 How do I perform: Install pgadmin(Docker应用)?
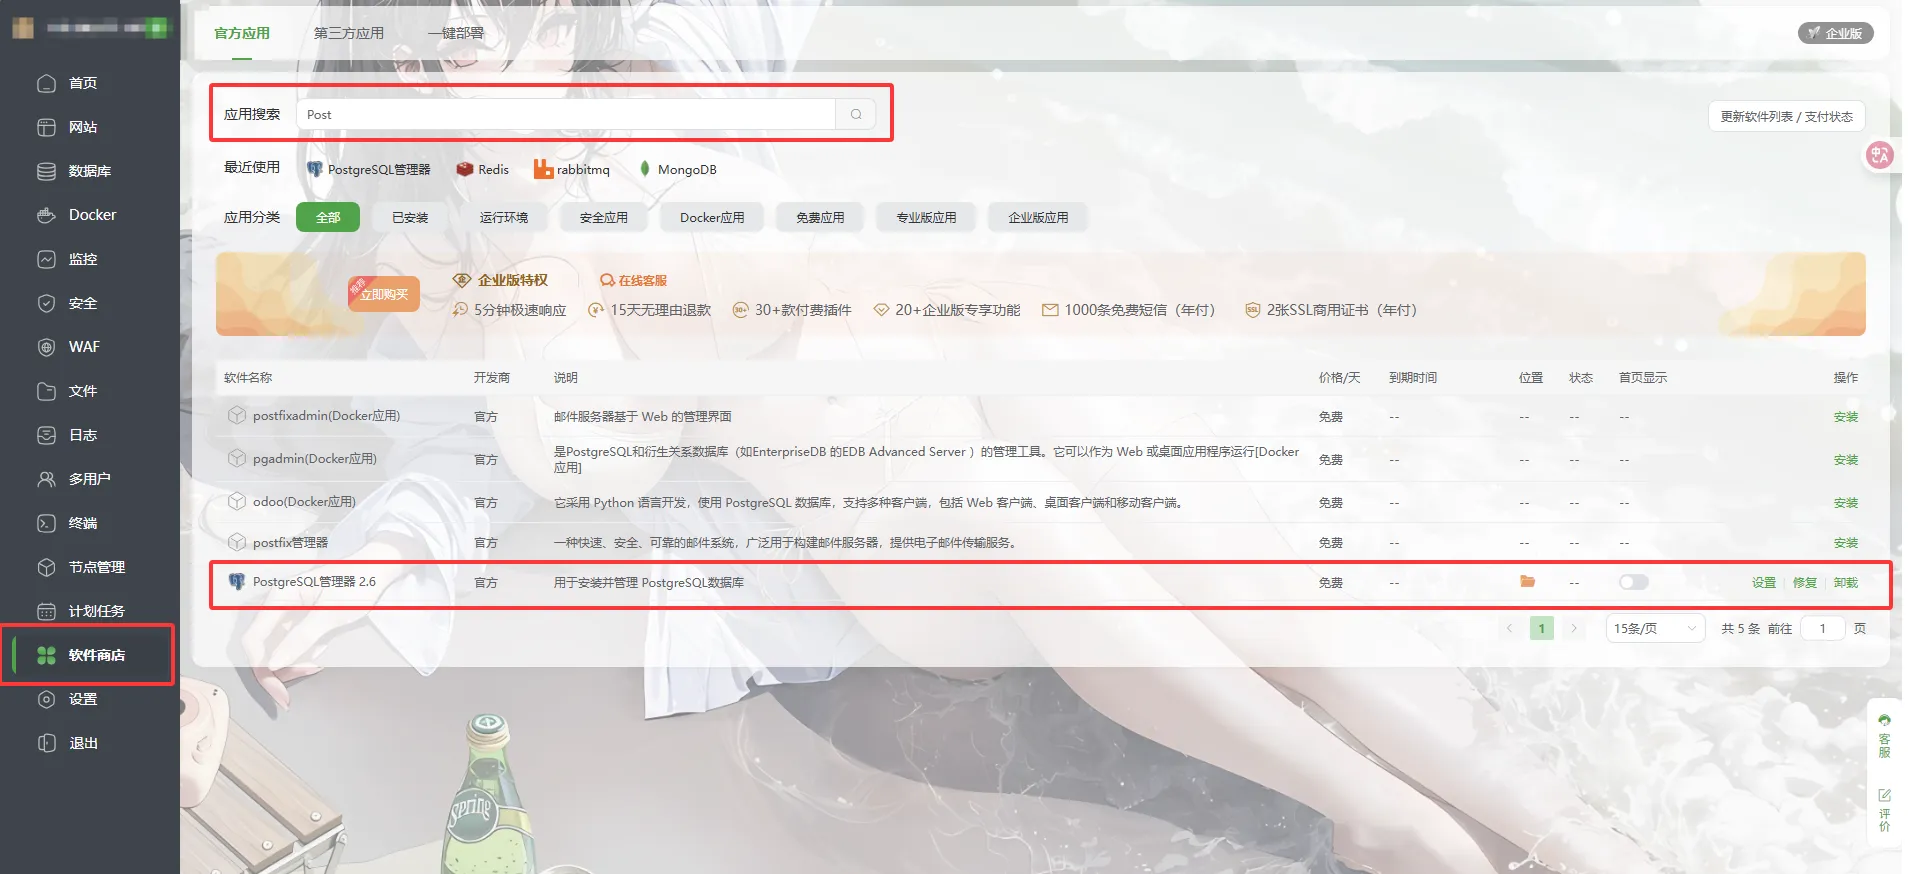1846,460
